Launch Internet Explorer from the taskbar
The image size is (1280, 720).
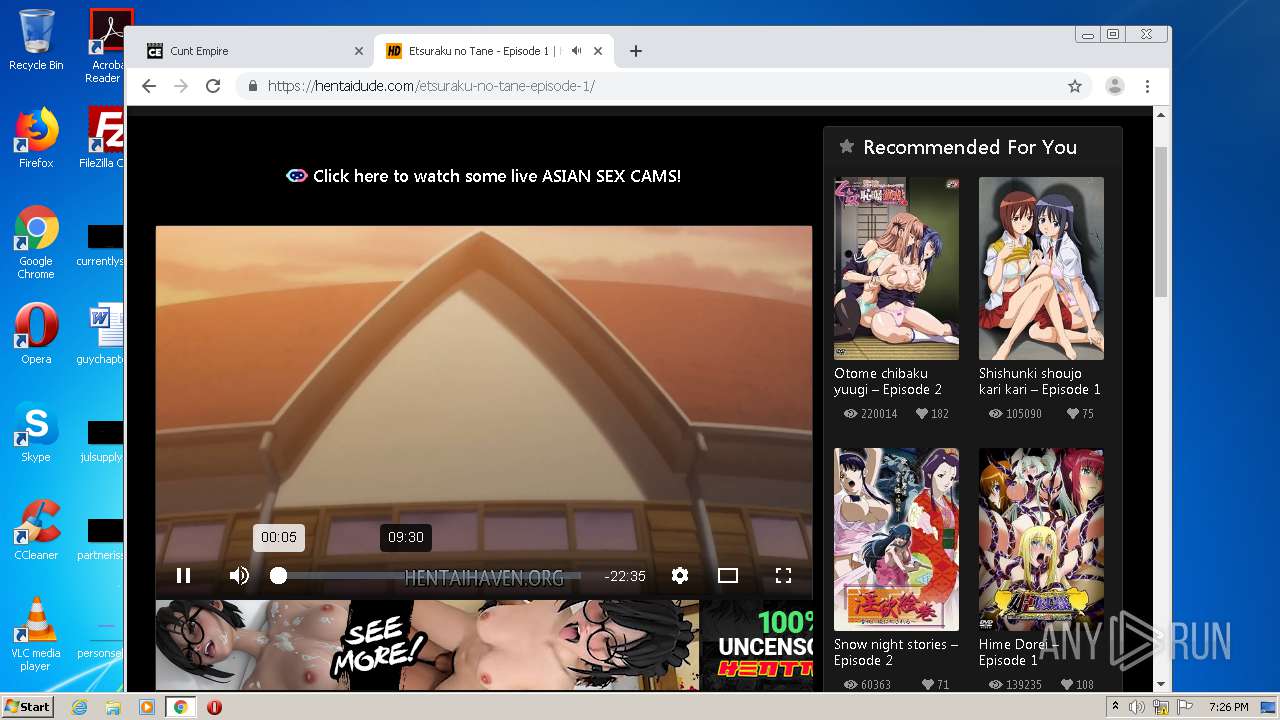79,707
